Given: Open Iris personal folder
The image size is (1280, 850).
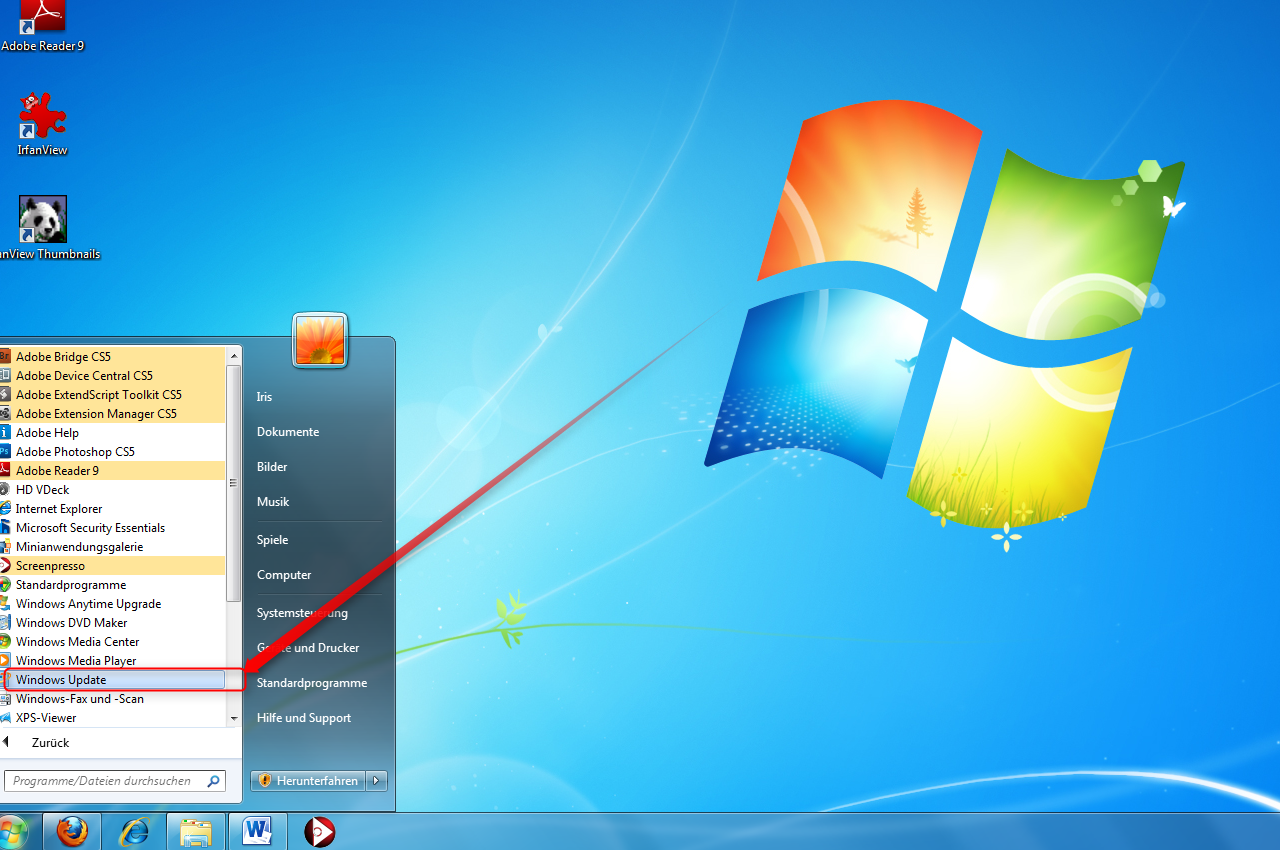Looking at the screenshot, I should [x=264, y=397].
